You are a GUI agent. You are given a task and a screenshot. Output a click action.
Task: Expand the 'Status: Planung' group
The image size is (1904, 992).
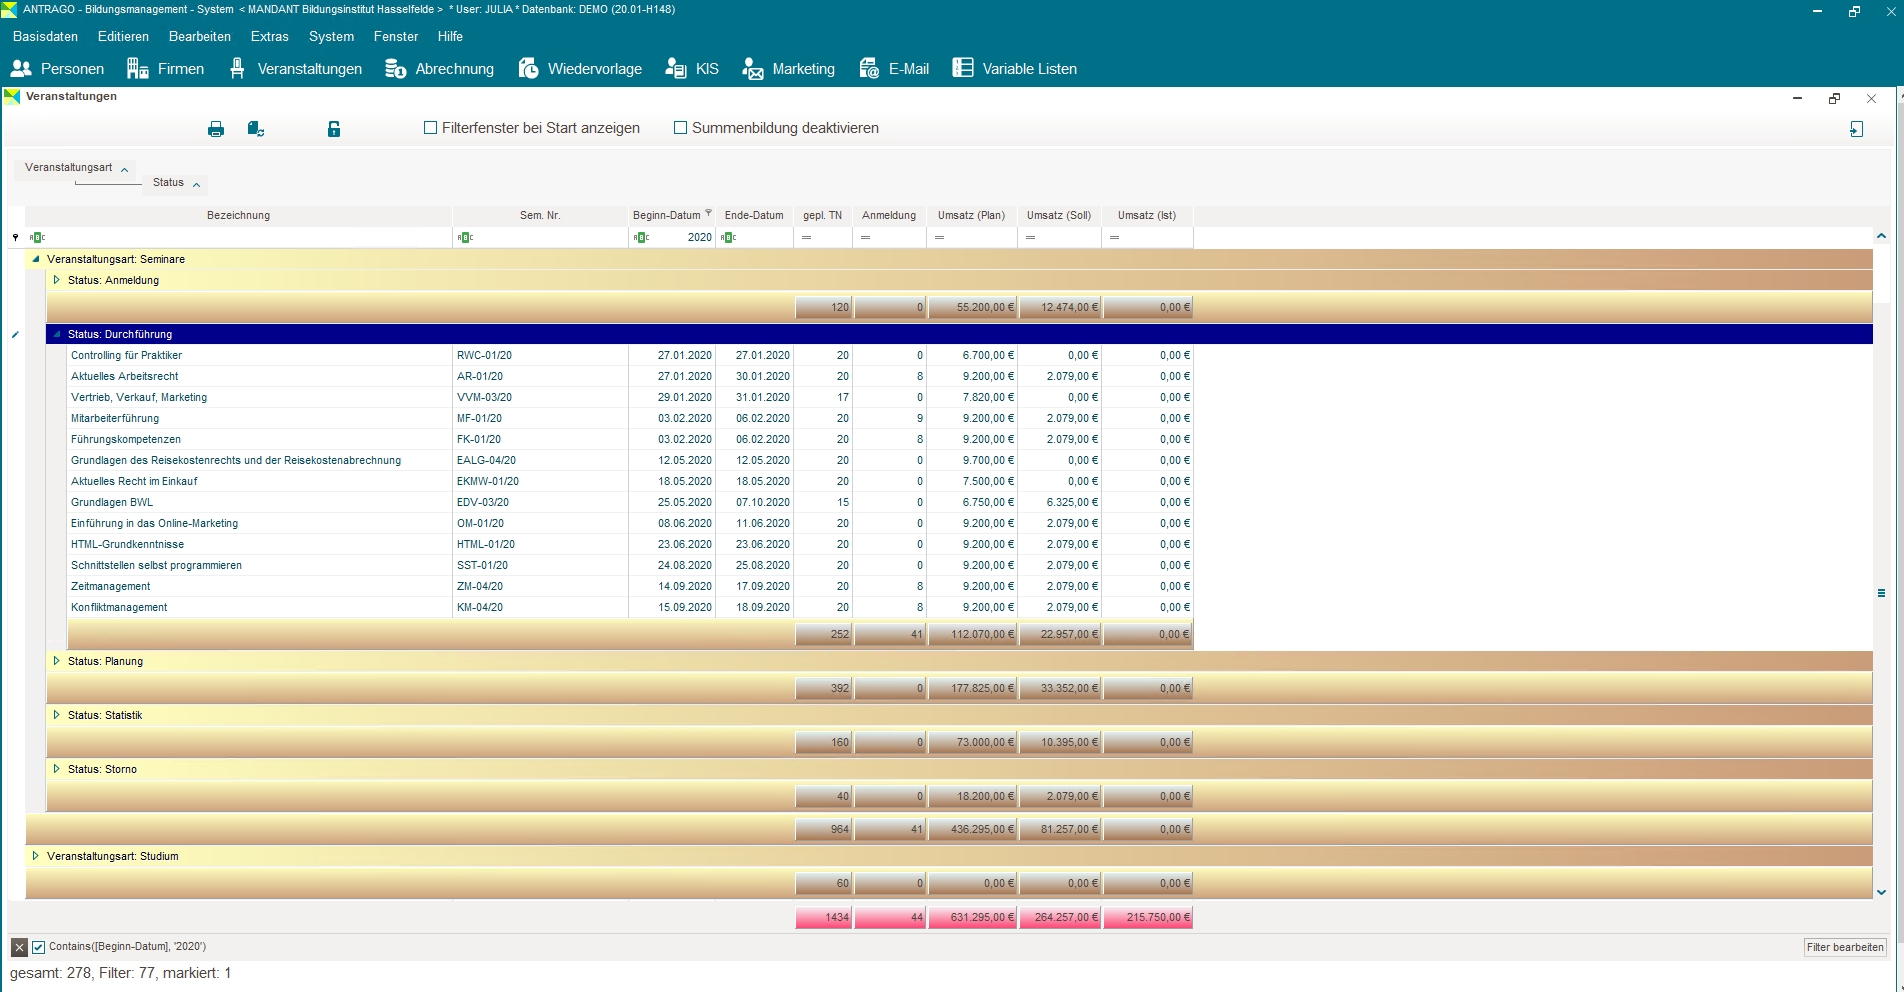(x=57, y=661)
